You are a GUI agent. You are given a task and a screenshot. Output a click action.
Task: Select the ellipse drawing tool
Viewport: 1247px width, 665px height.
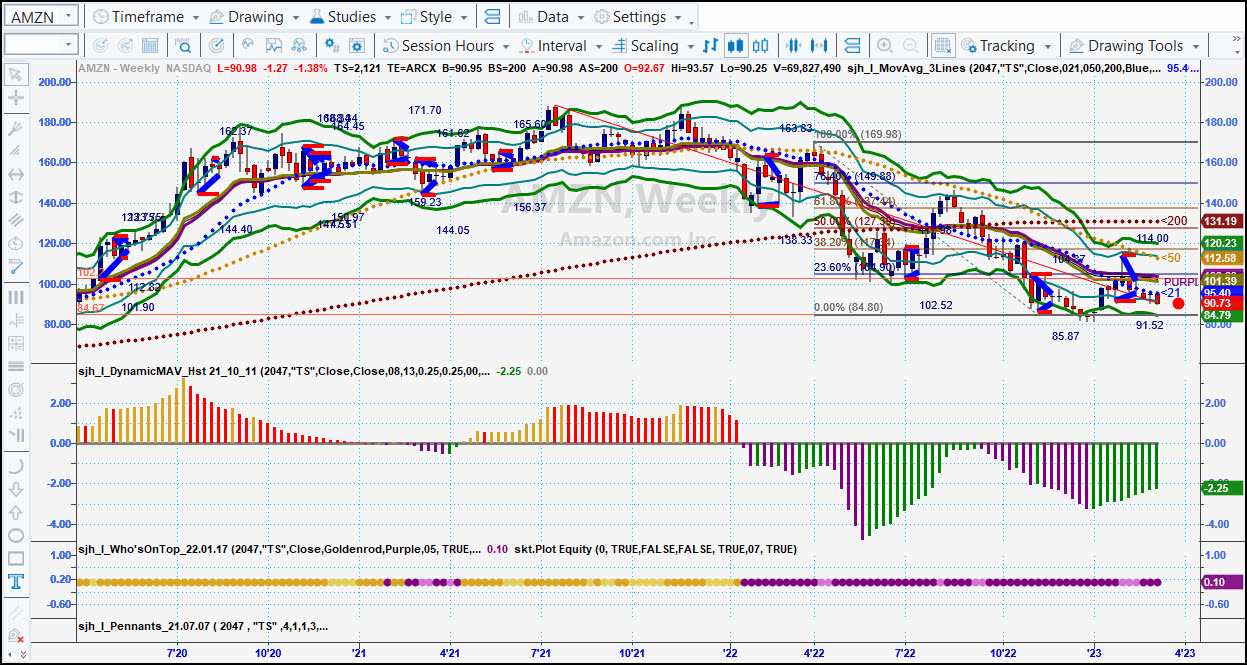(16, 535)
